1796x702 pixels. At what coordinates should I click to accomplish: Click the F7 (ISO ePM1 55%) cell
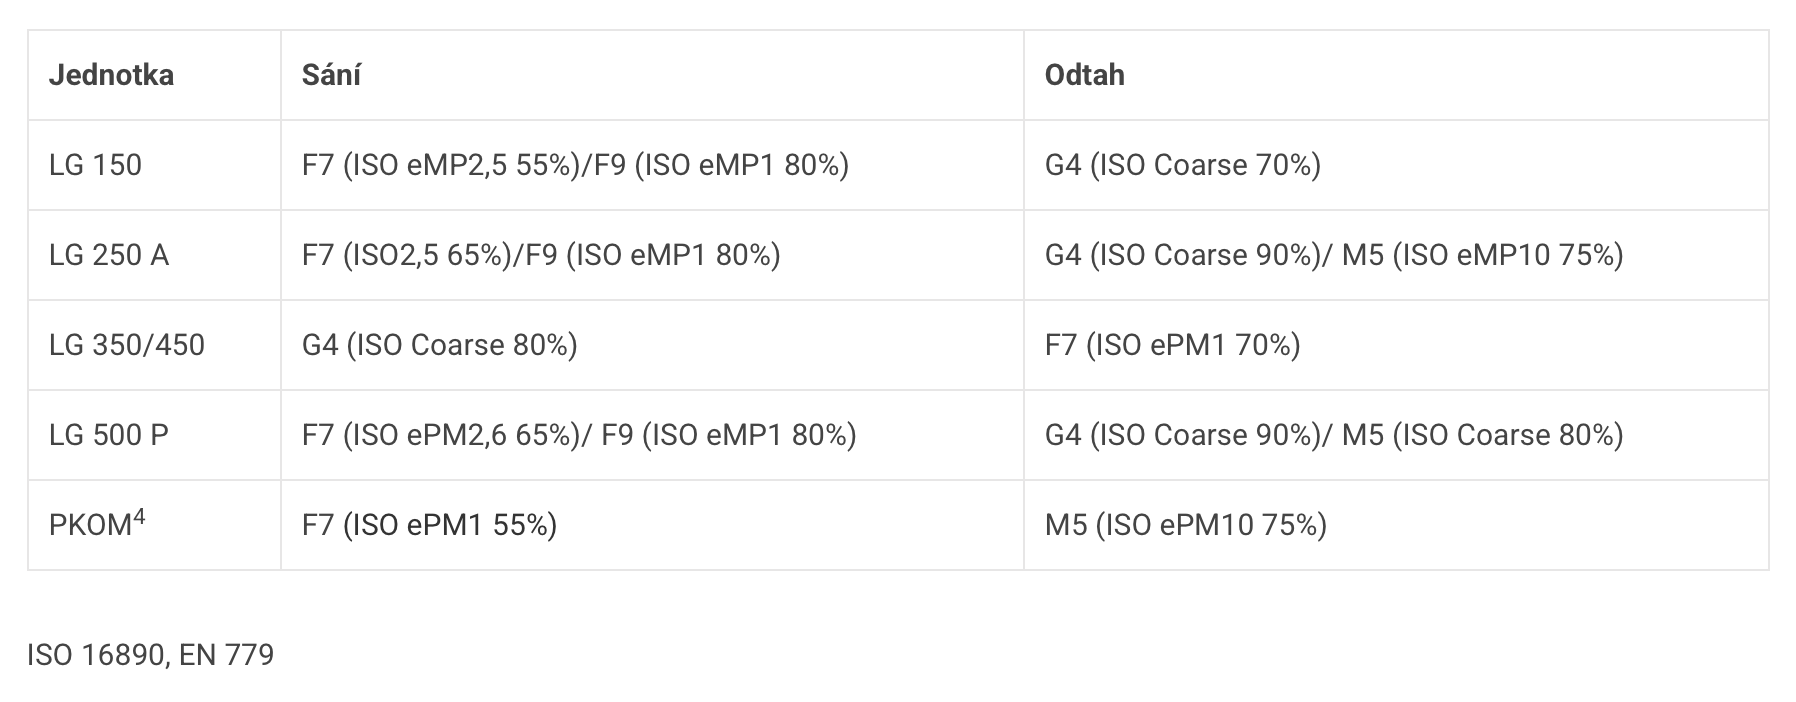pyautogui.click(x=429, y=525)
